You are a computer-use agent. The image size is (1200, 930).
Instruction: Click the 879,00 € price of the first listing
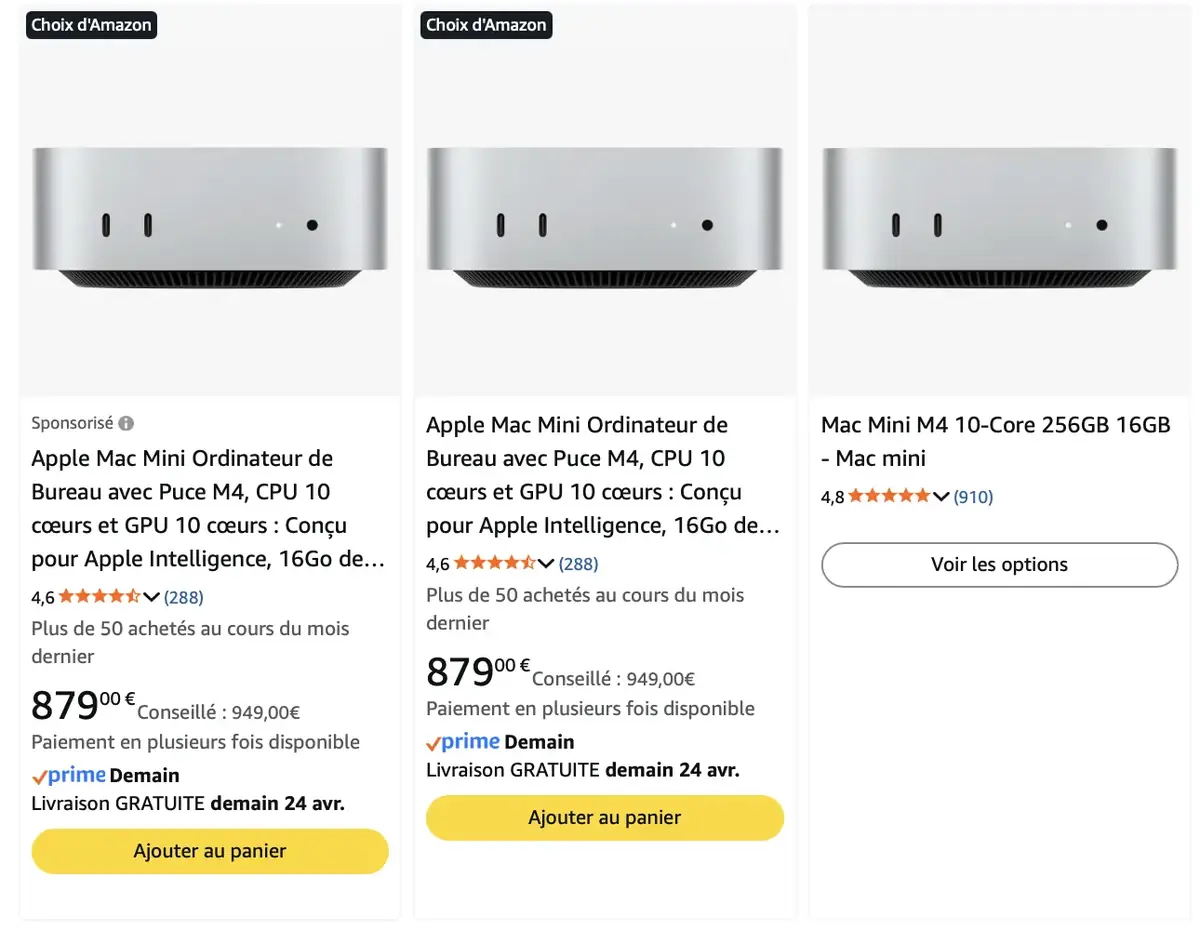[75, 707]
